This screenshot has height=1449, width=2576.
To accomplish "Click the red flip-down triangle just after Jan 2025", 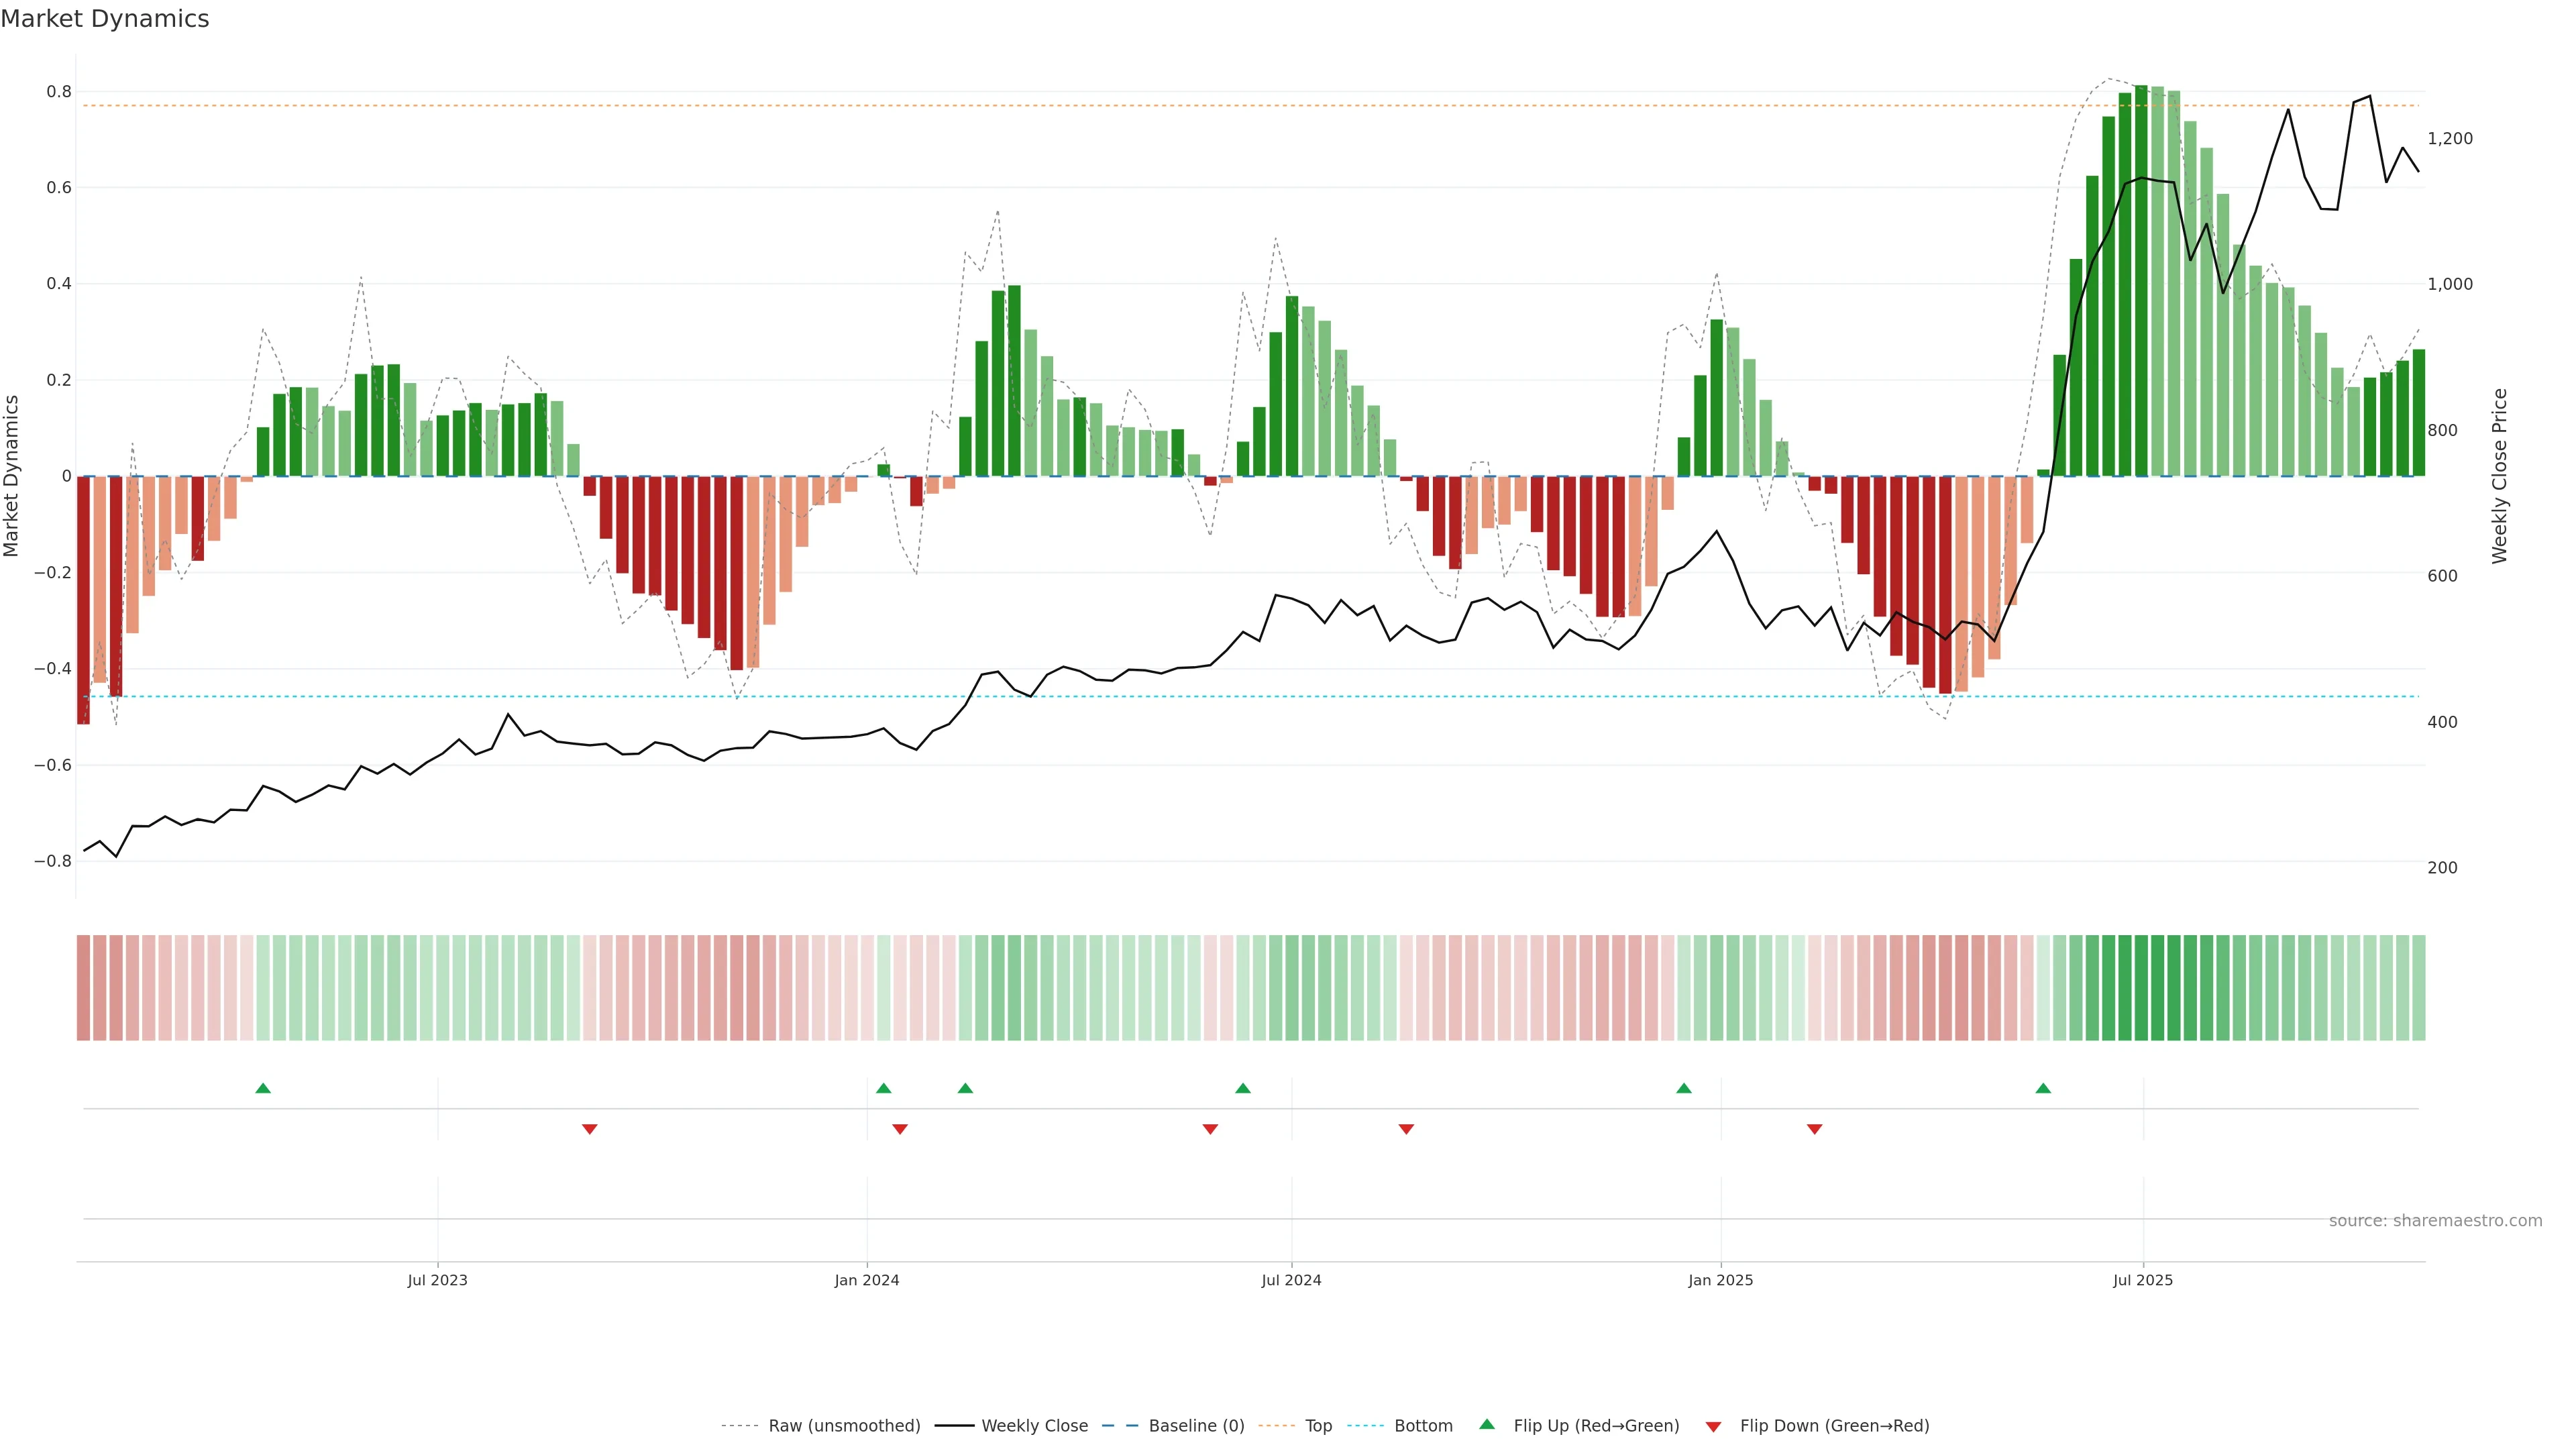I will [x=1815, y=1129].
